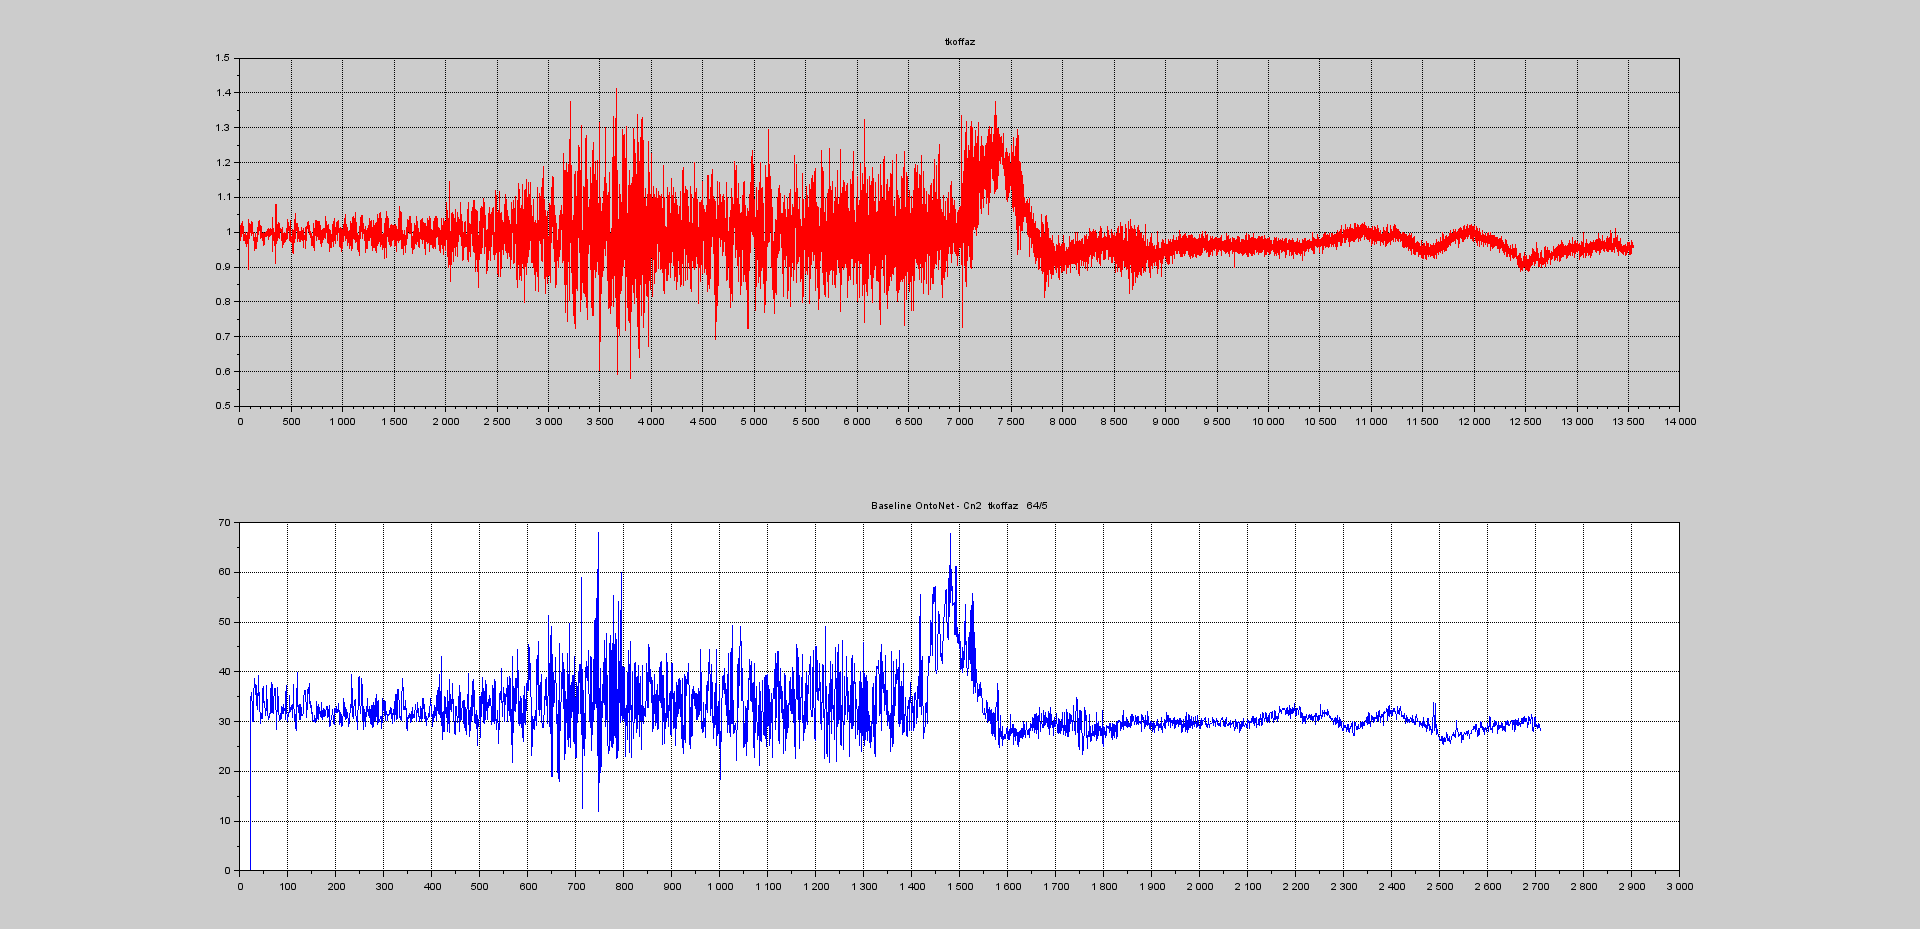Viewport: 1920px width, 929px height.
Task: Select the 70 y-axis label on blue plot
Action: (x=224, y=522)
